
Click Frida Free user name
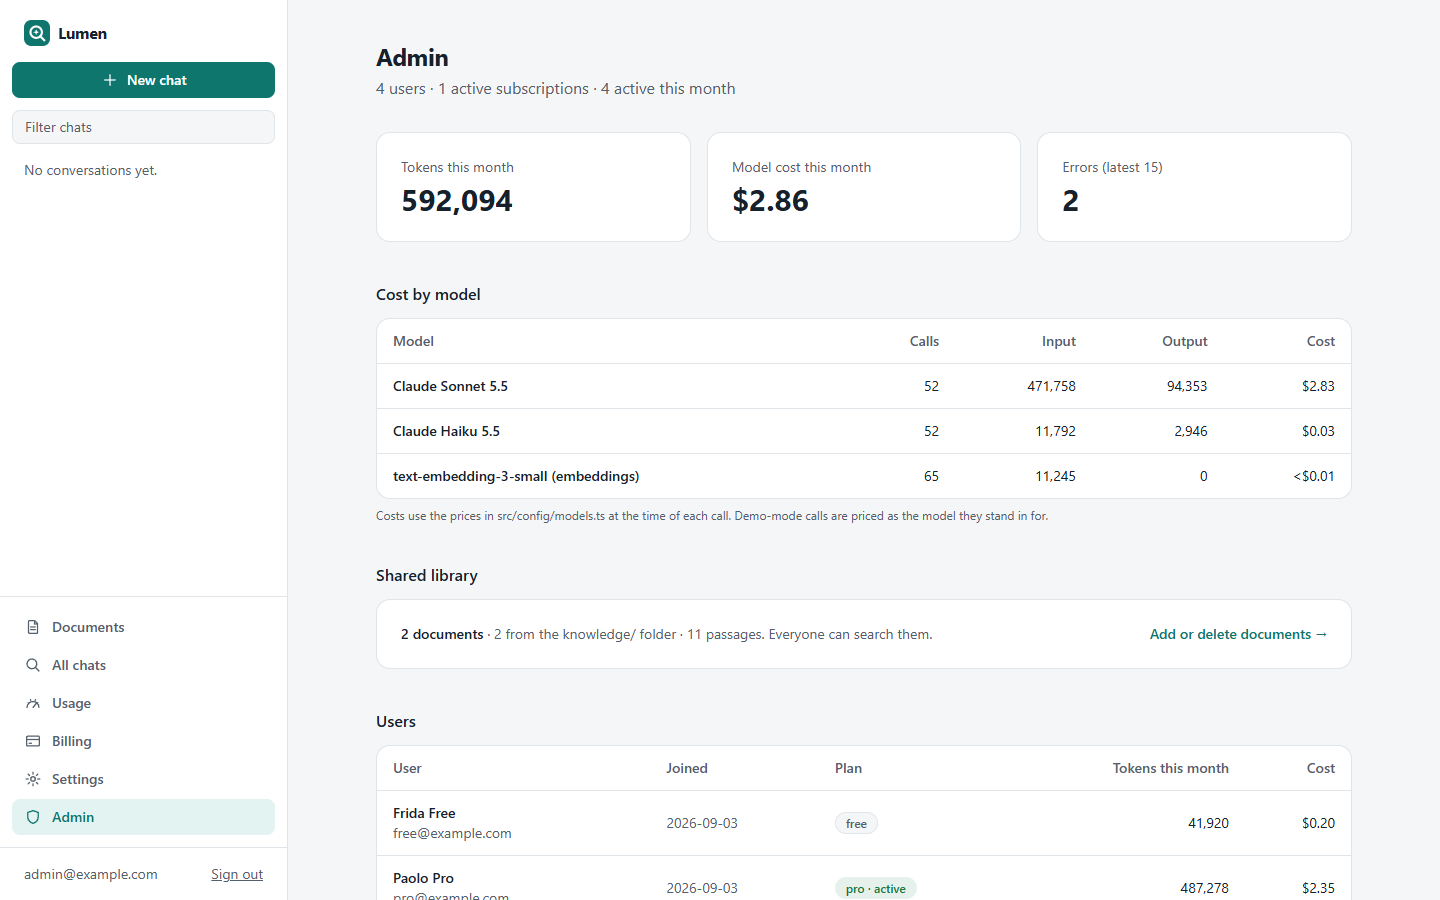click(x=424, y=813)
